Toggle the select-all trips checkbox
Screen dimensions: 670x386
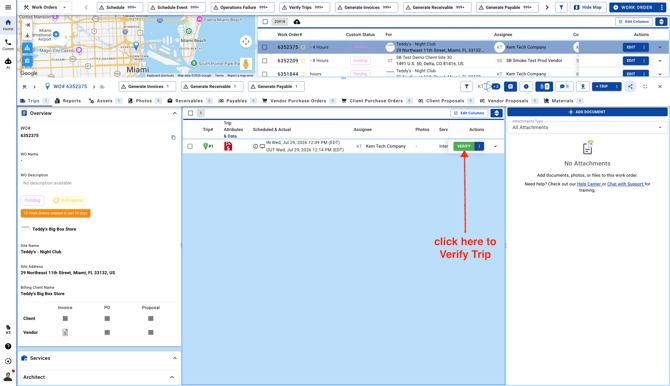(x=190, y=113)
